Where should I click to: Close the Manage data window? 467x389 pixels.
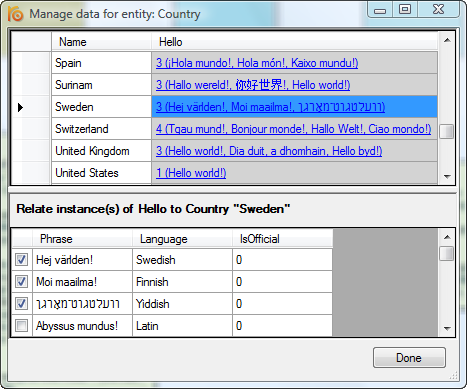pos(438,9)
